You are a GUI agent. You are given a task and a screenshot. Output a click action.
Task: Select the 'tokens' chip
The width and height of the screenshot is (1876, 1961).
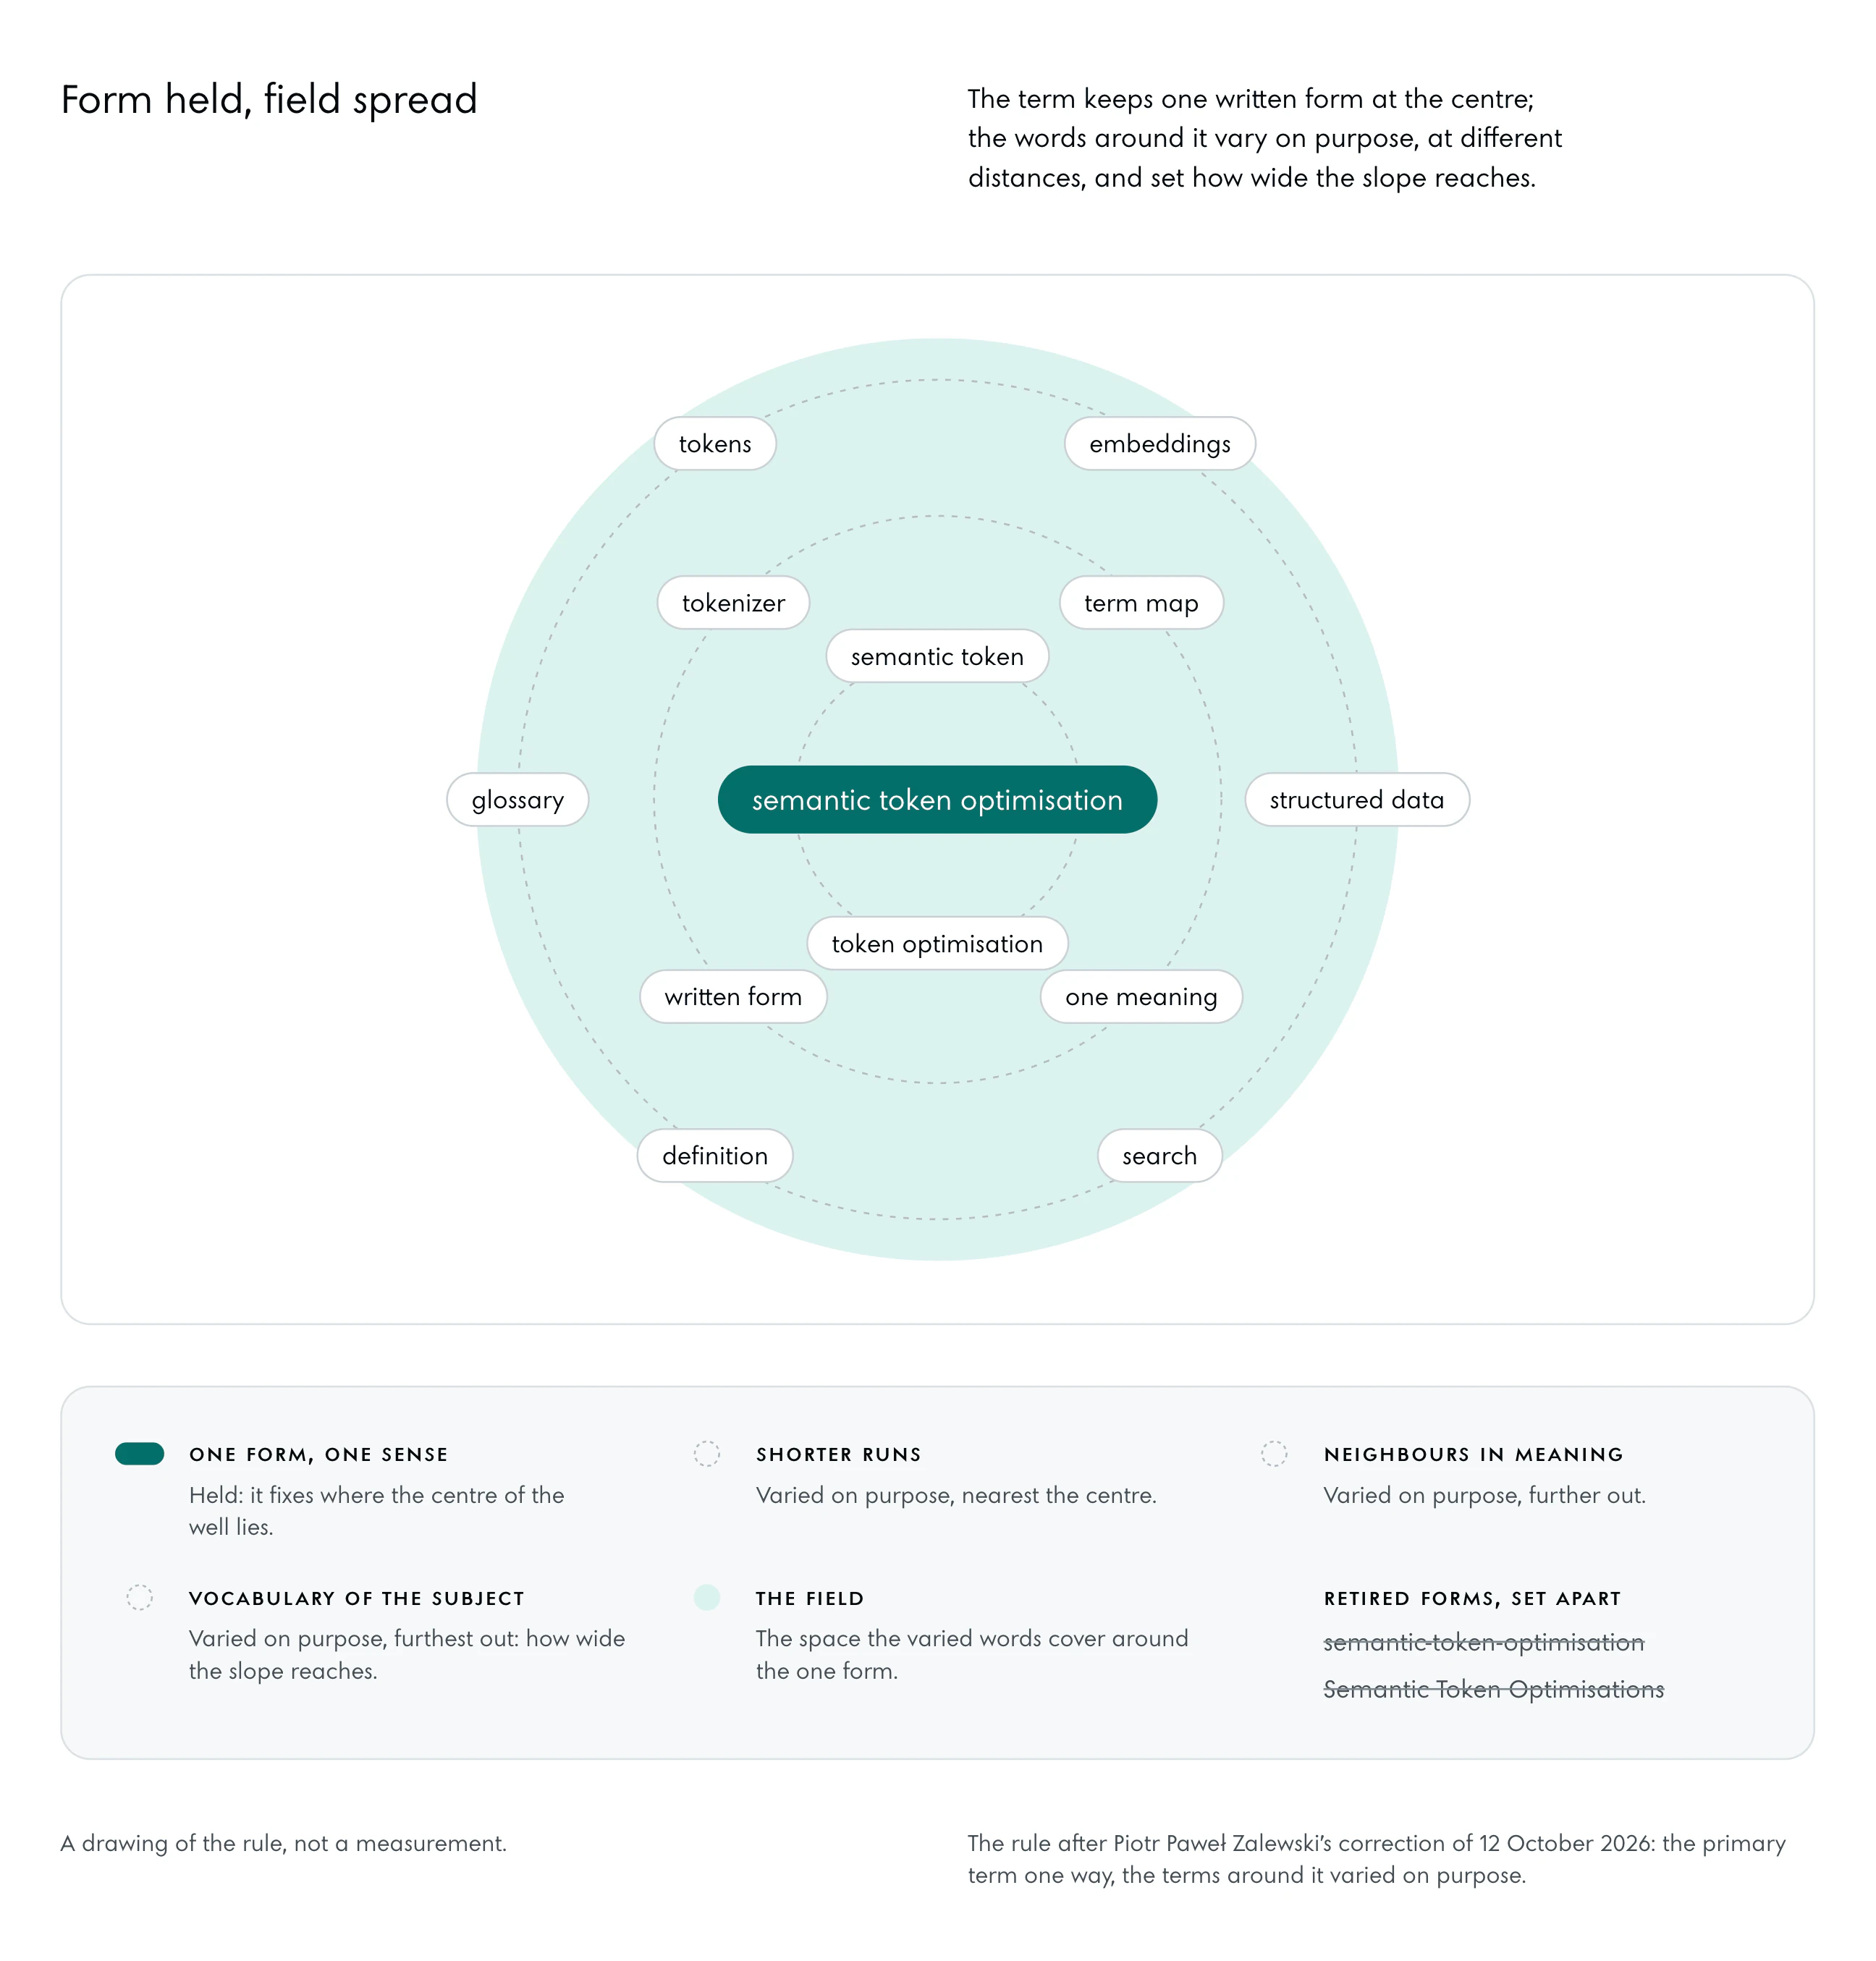point(715,443)
